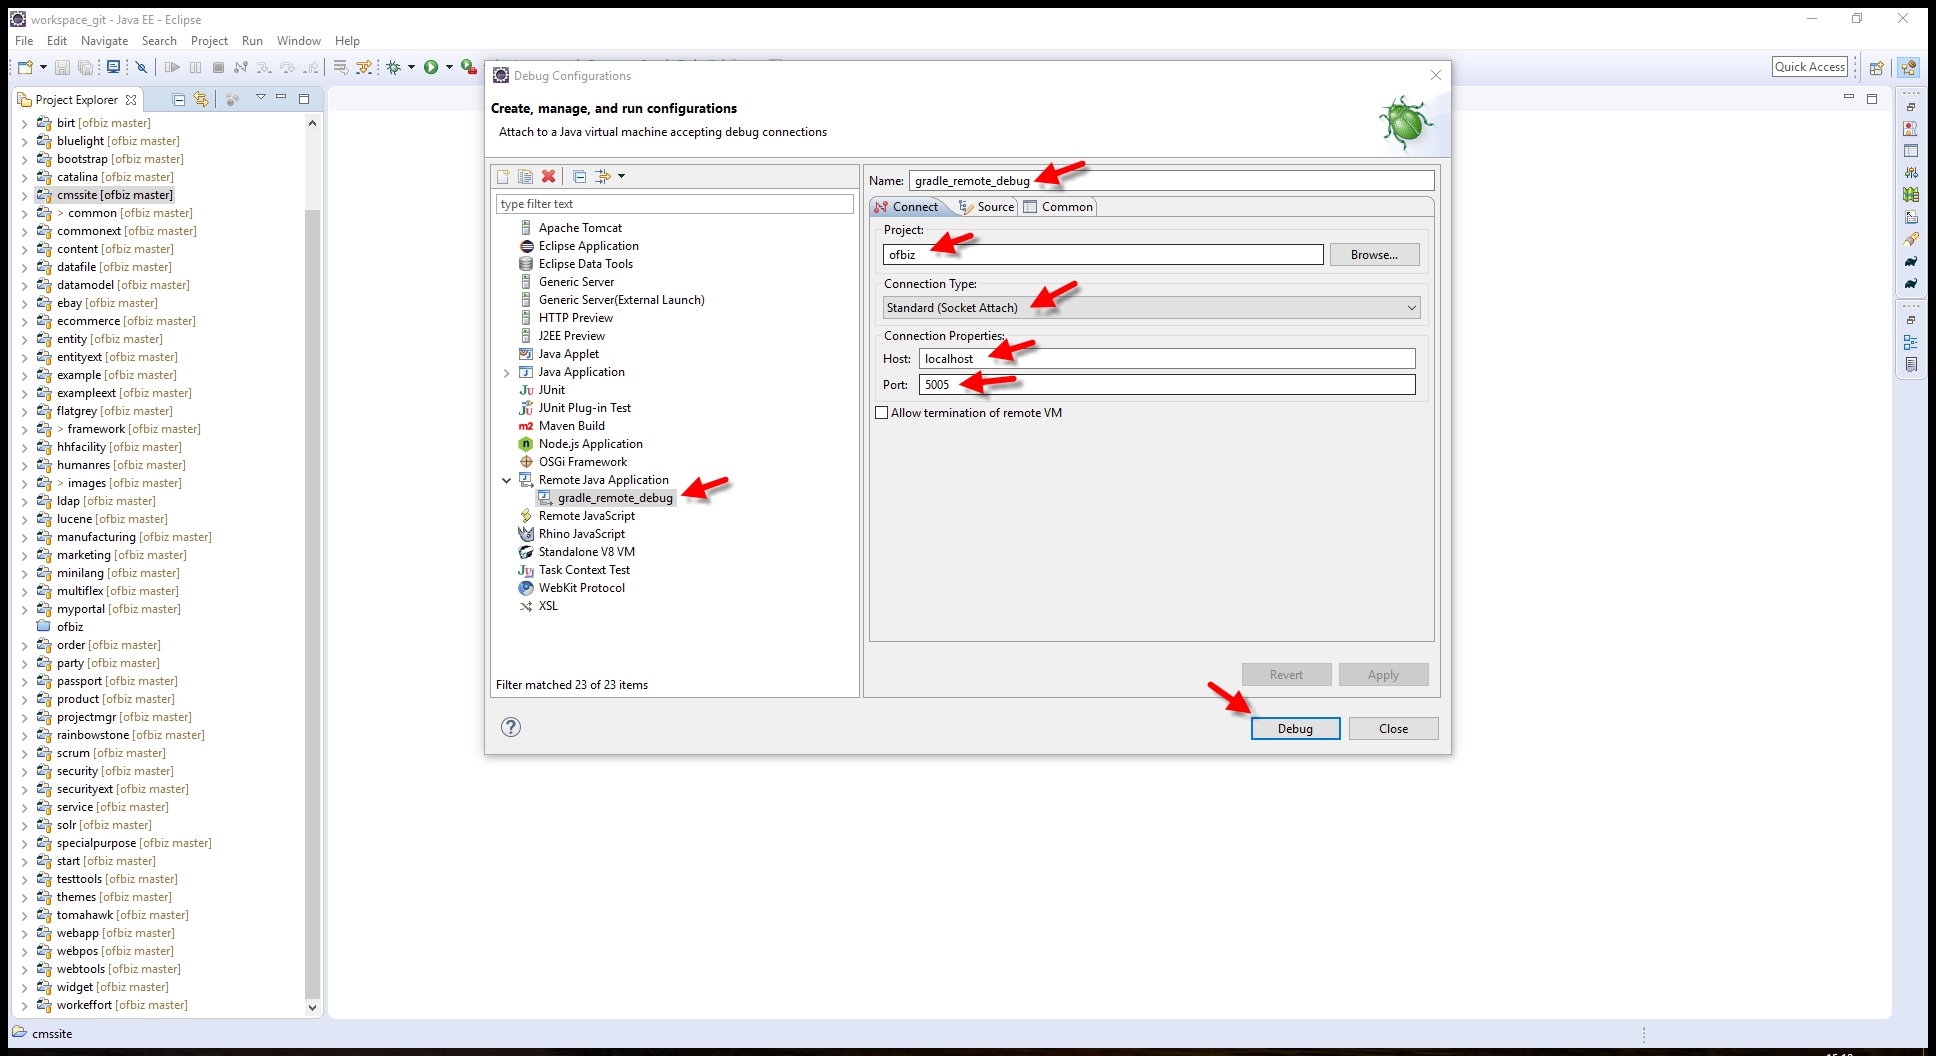The image size is (1936, 1056).
Task: Open the Connection Type dropdown
Action: [x=1151, y=308]
